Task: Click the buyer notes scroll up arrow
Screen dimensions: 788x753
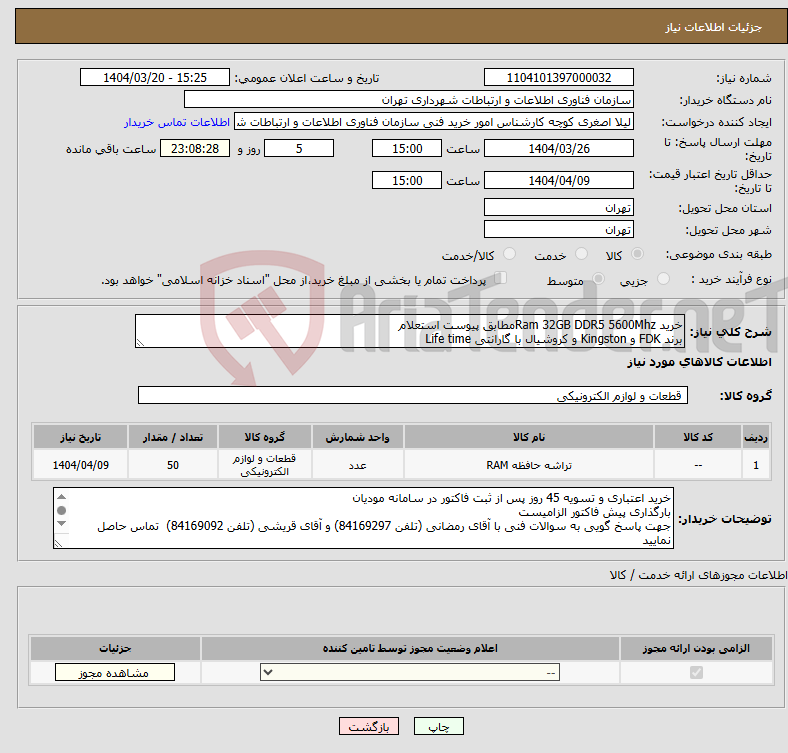Action: (61, 497)
